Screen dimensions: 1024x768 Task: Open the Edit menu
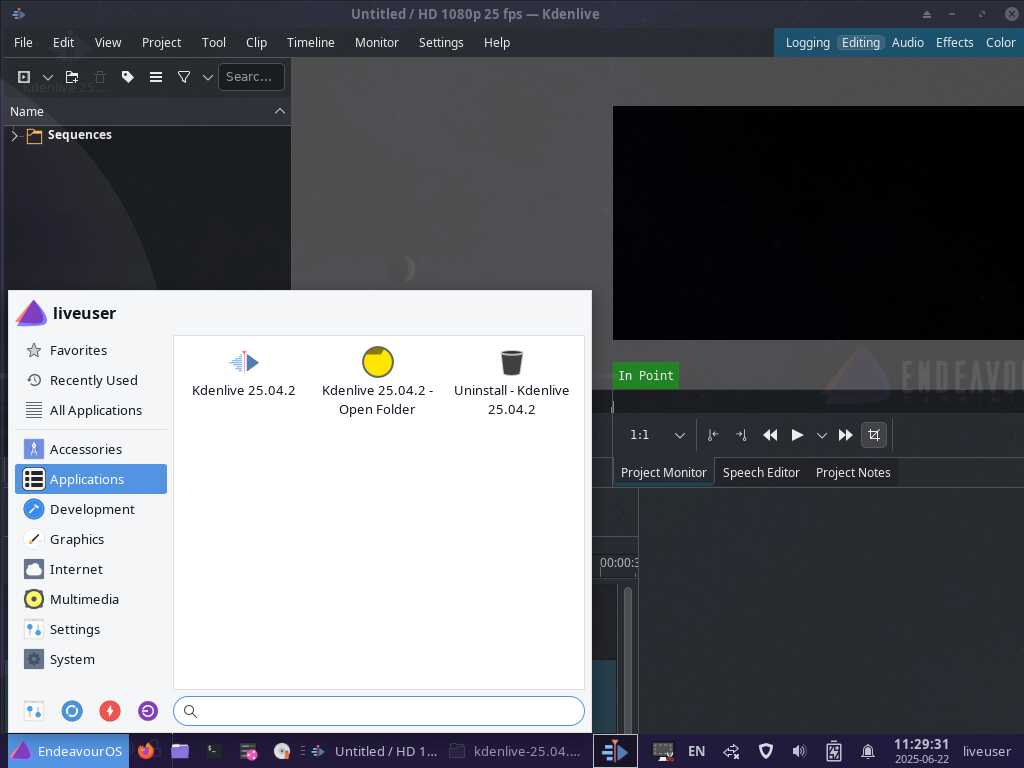click(63, 42)
